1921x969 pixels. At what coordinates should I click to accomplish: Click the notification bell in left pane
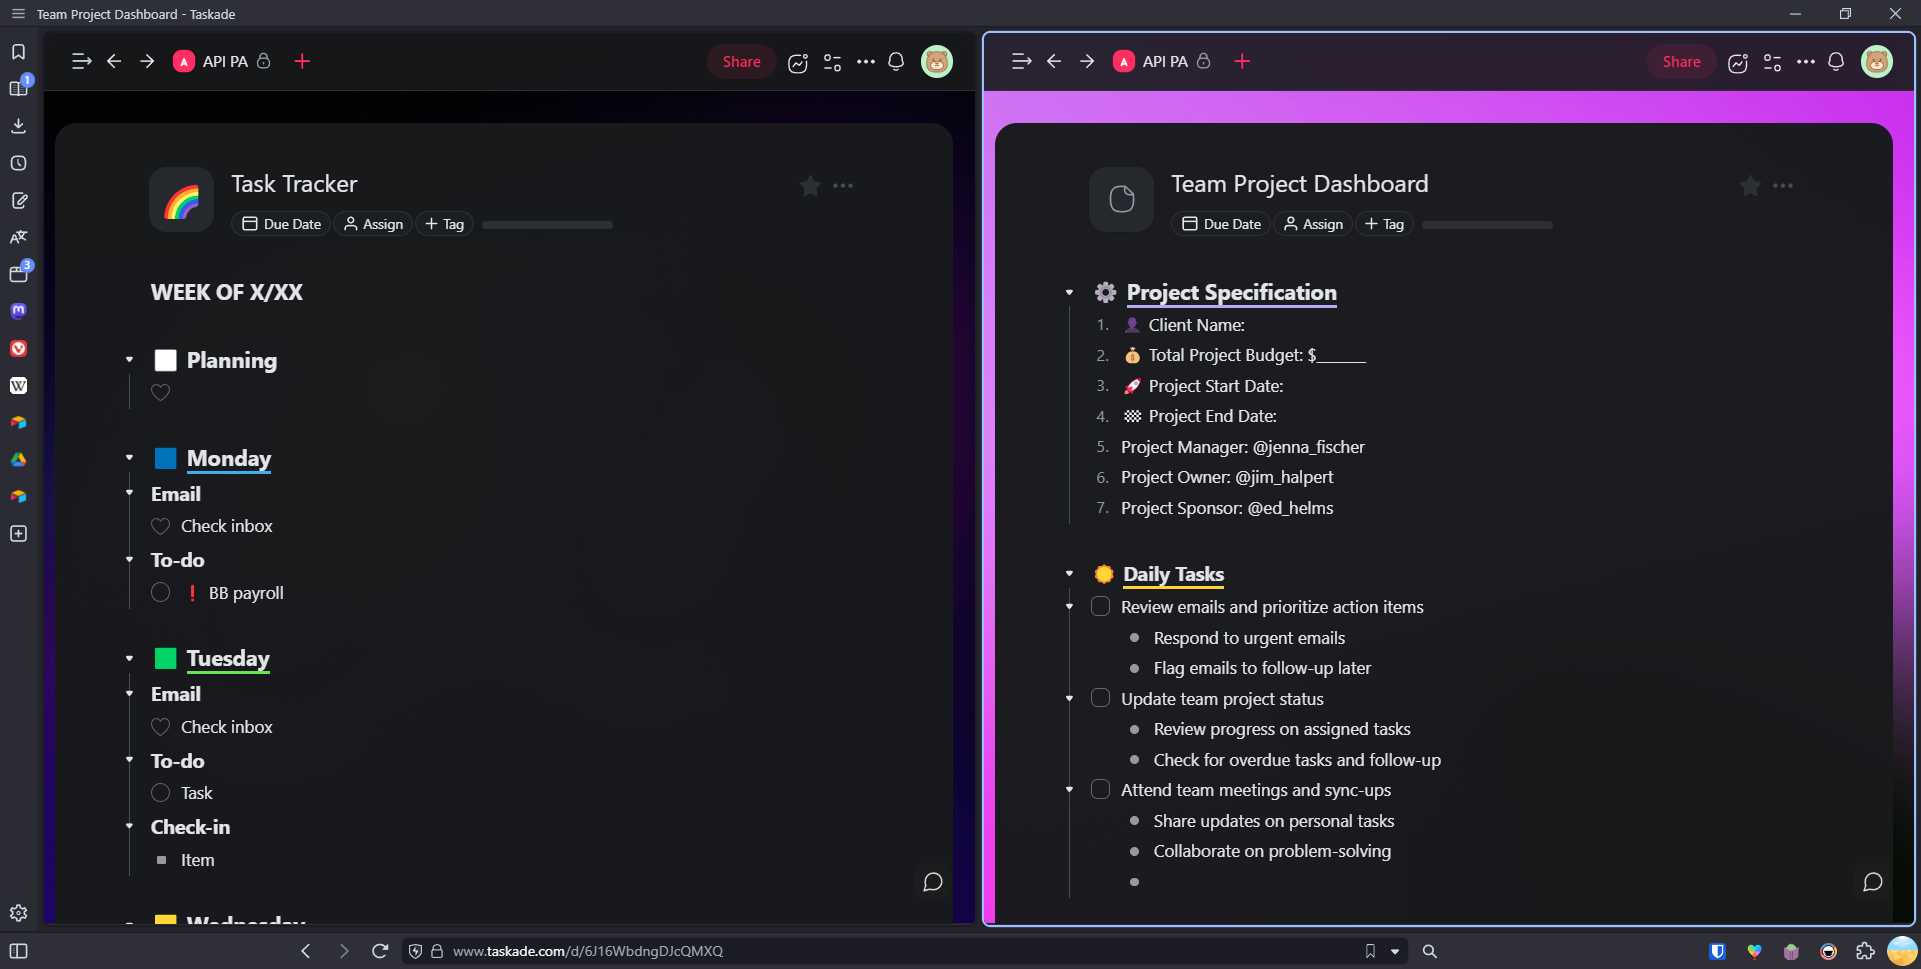click(896, 62)
